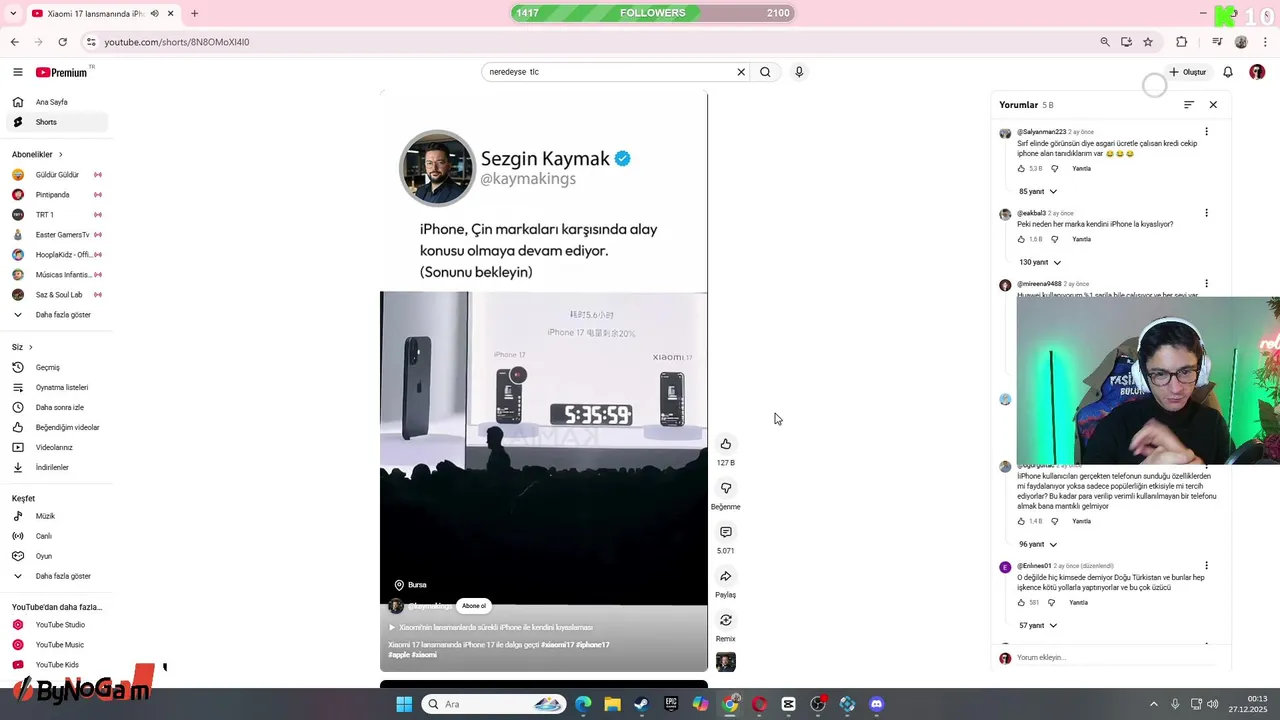Open the Siz section arrow
The image size is (1280, 720).
(30, 347)
